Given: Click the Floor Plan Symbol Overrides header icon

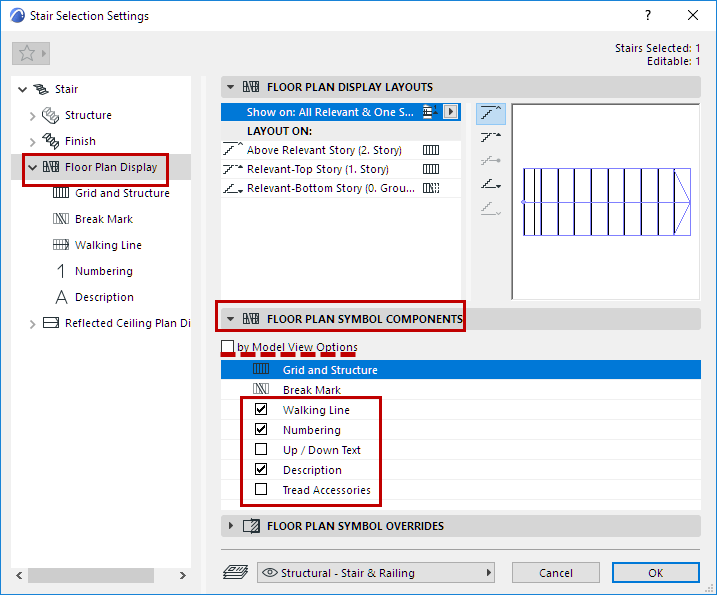Looking at the screenshot, I should (x=251, y=526).
